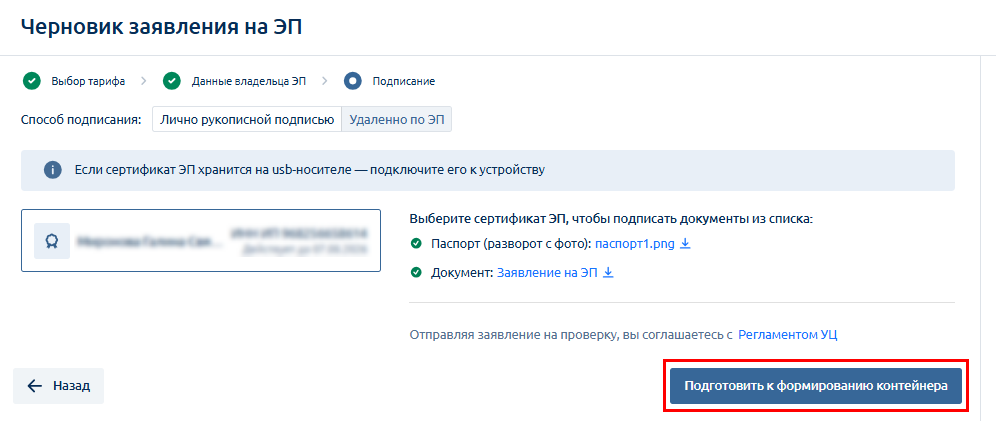The image size is (996, 421).
Task: Go to the Выбор тарифа step
Action: 88,81
